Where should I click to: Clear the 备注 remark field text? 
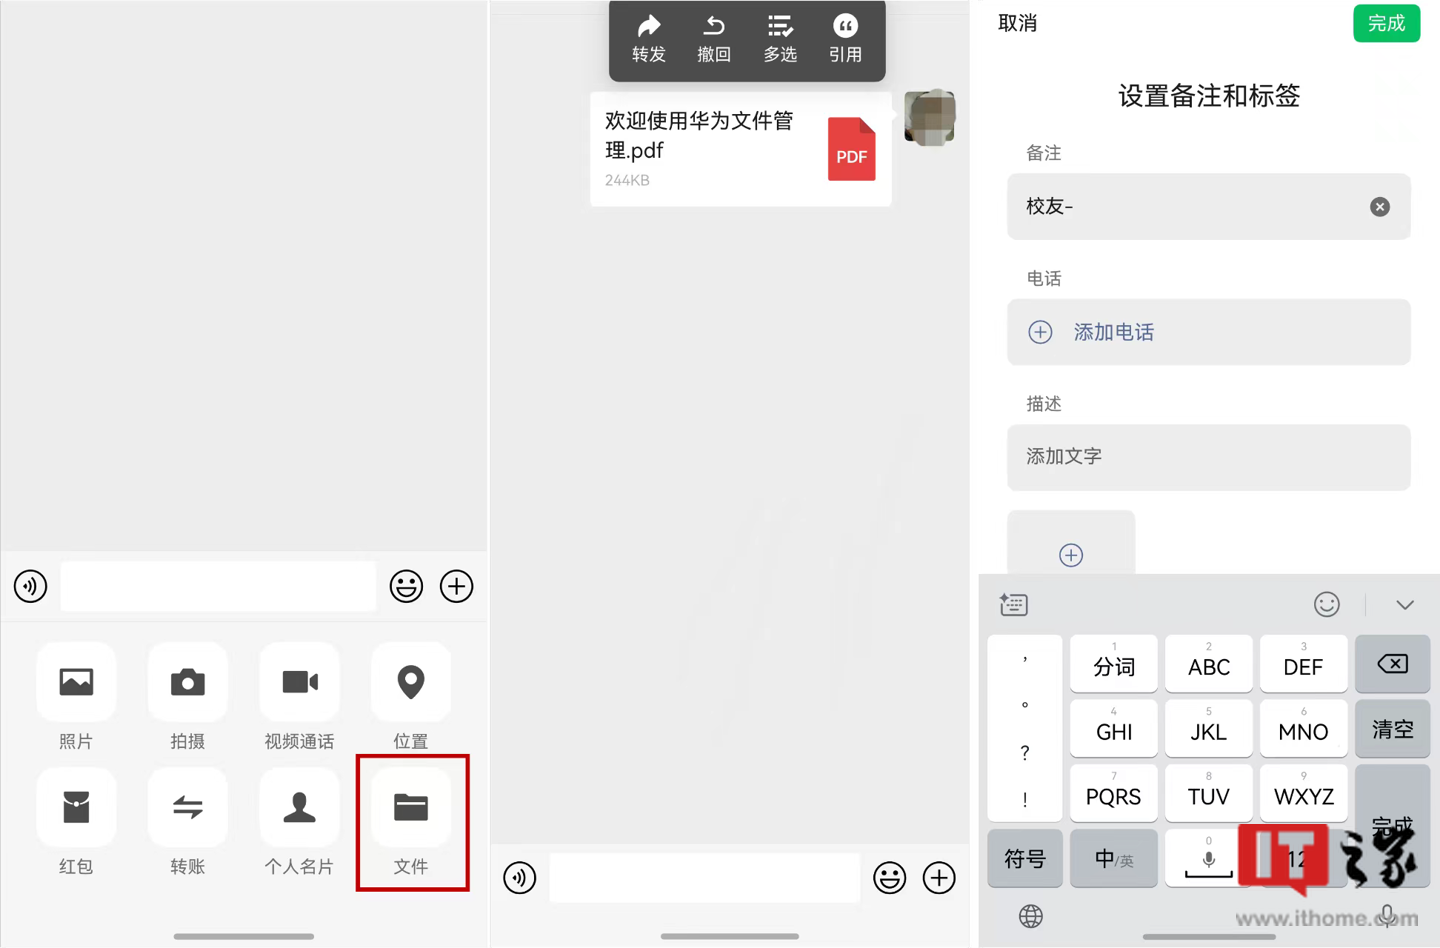coord(1379,207)
